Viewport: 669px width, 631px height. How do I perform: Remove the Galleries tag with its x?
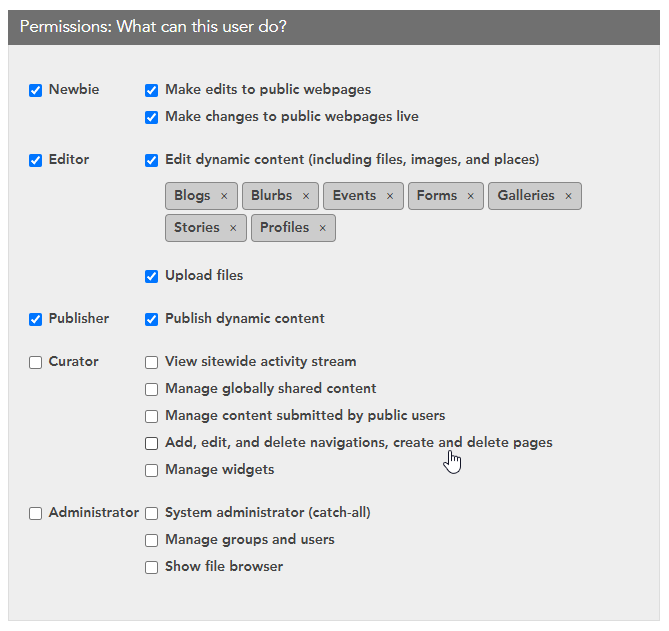568,196
